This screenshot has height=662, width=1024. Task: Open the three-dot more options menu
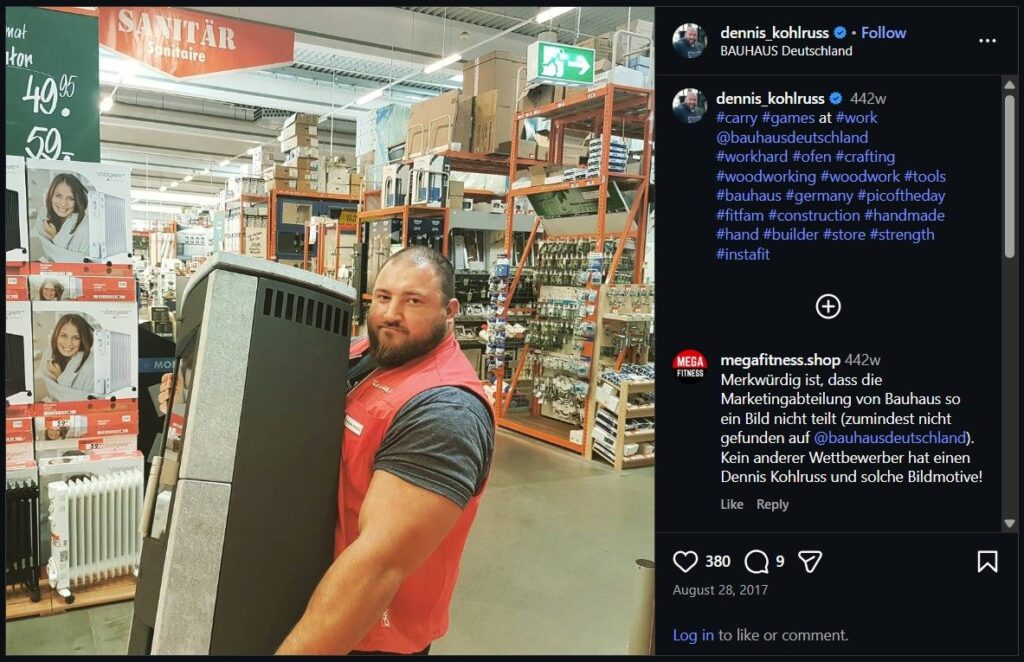tap(987, 40)
